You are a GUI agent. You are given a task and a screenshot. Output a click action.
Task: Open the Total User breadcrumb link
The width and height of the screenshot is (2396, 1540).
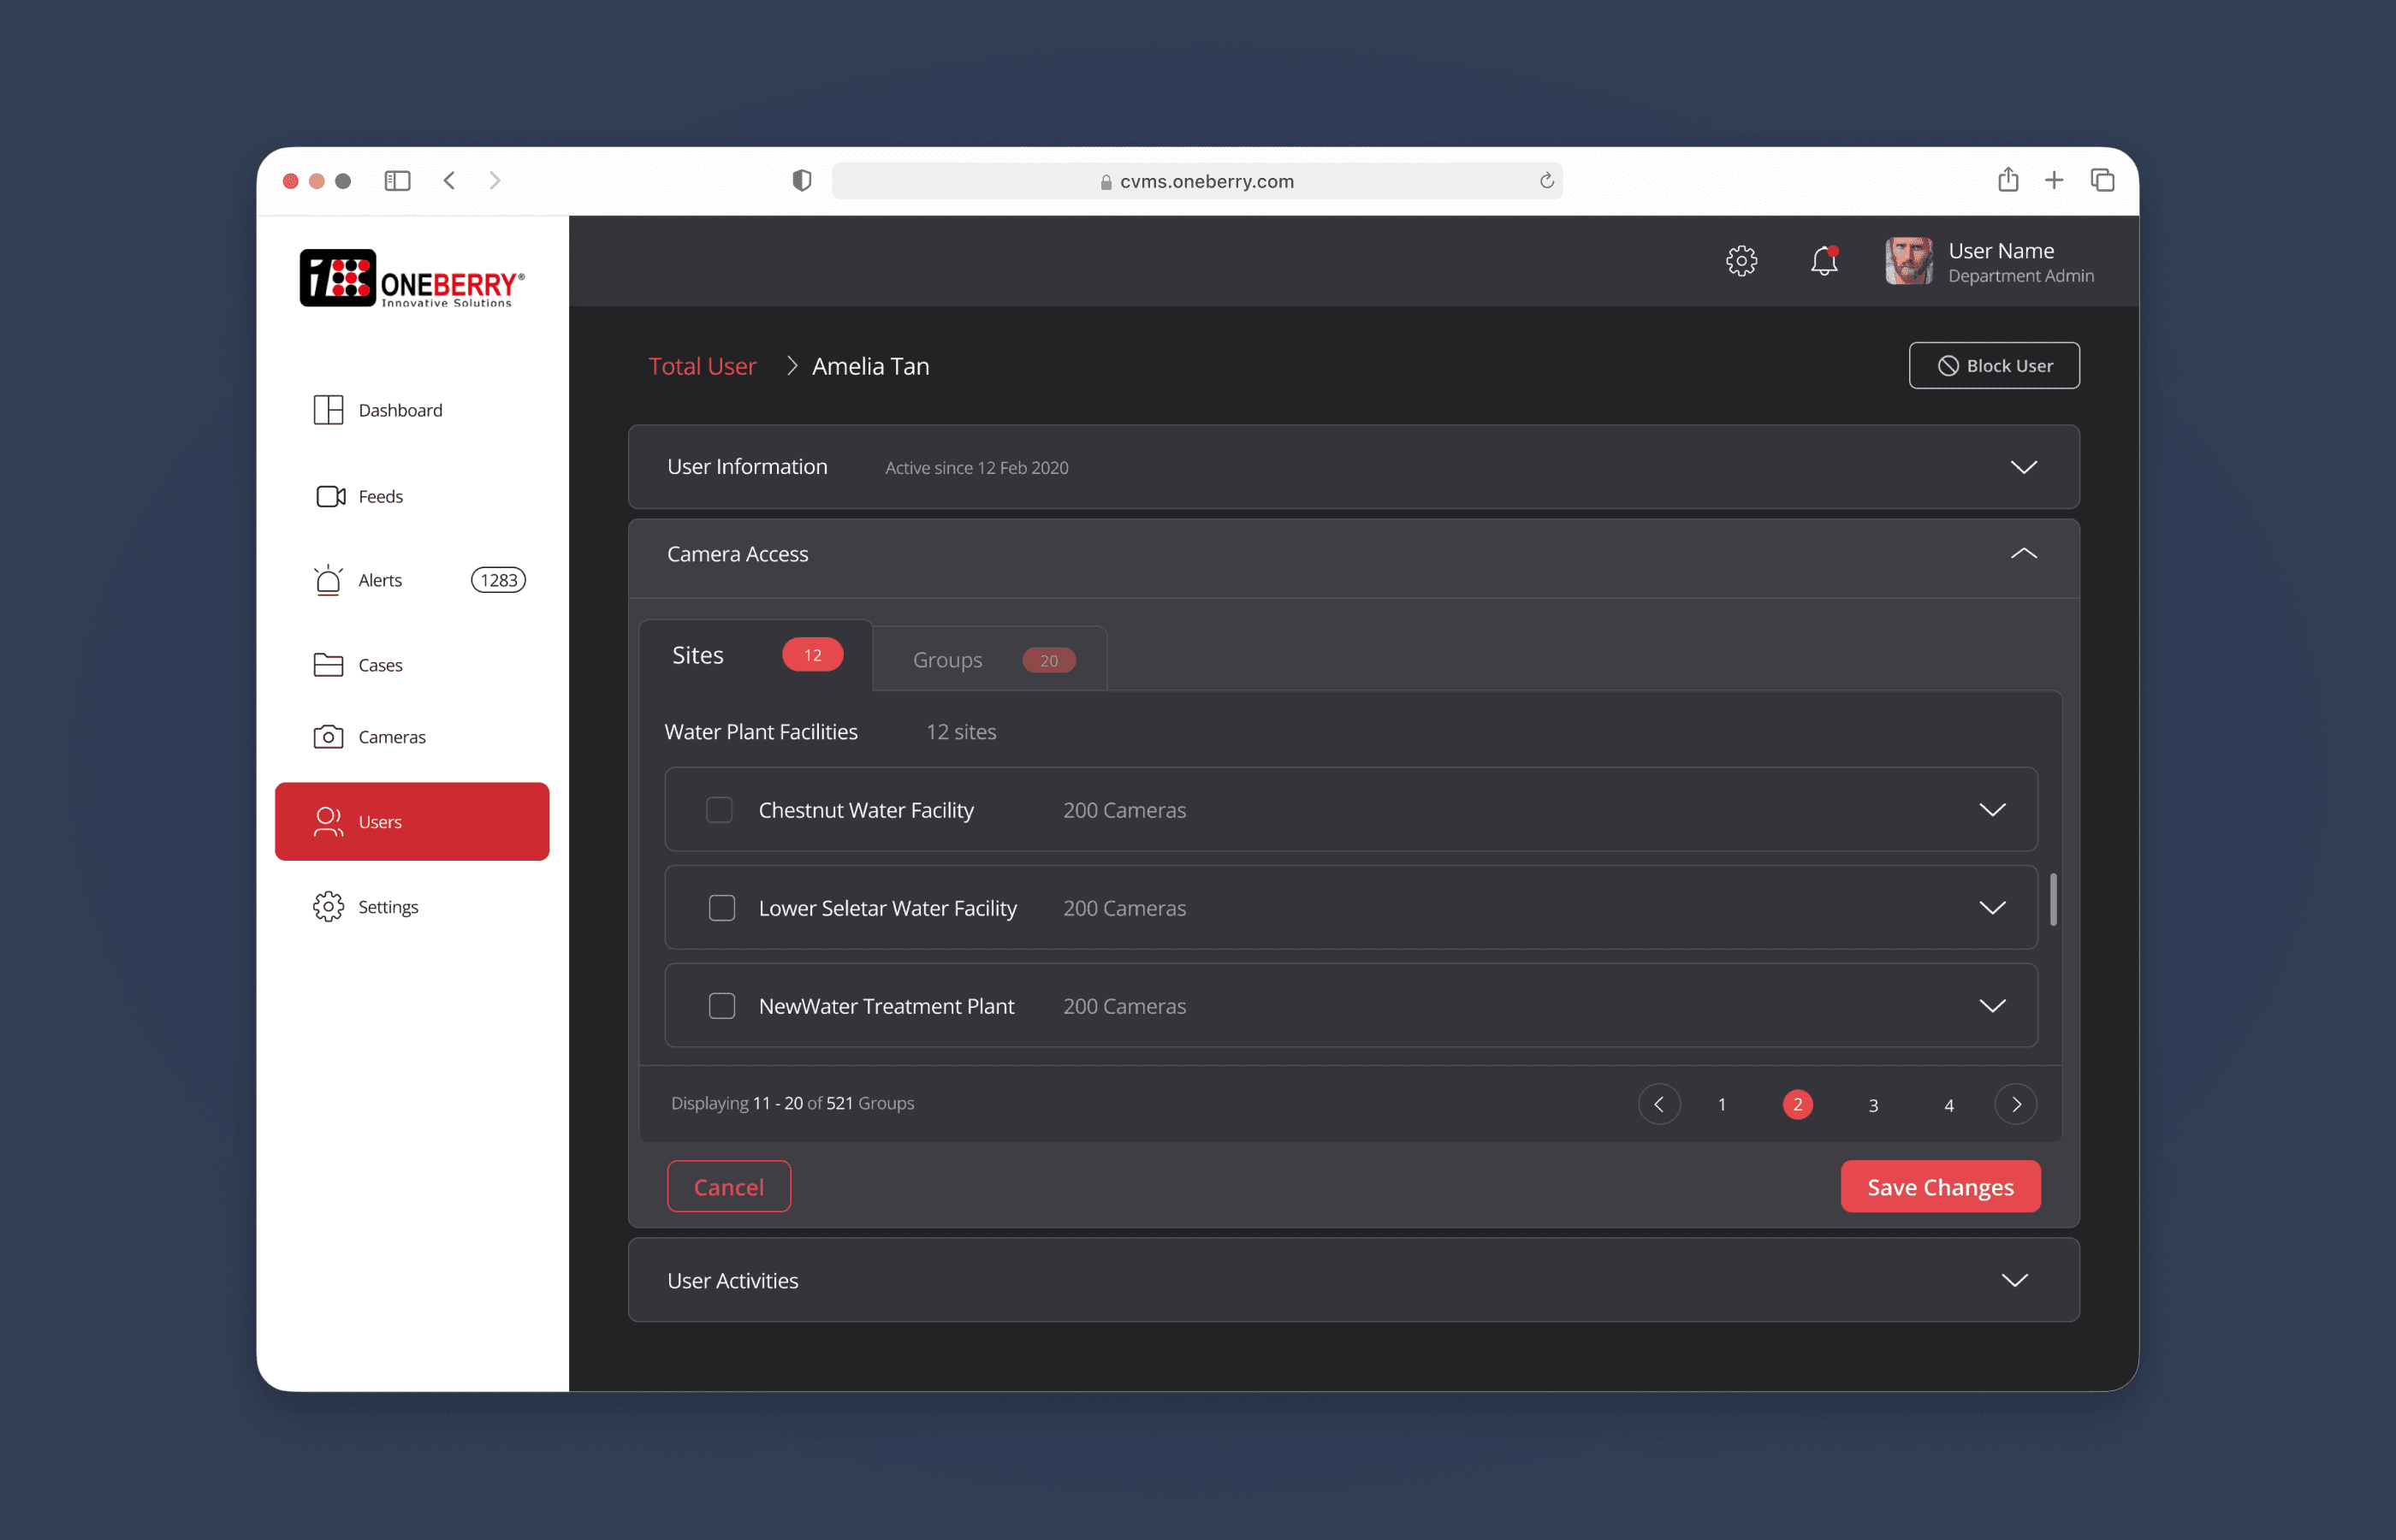click(x=702, y=366)
